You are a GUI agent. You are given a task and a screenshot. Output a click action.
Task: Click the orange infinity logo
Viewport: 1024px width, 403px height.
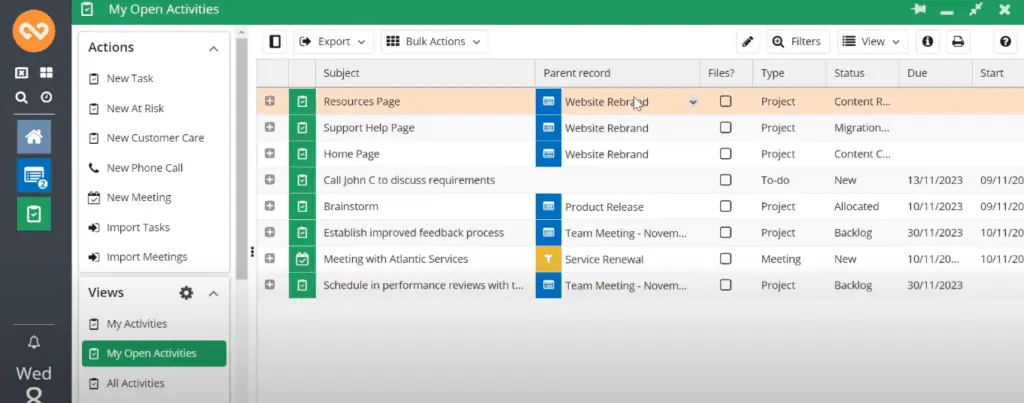coord(34,31)
